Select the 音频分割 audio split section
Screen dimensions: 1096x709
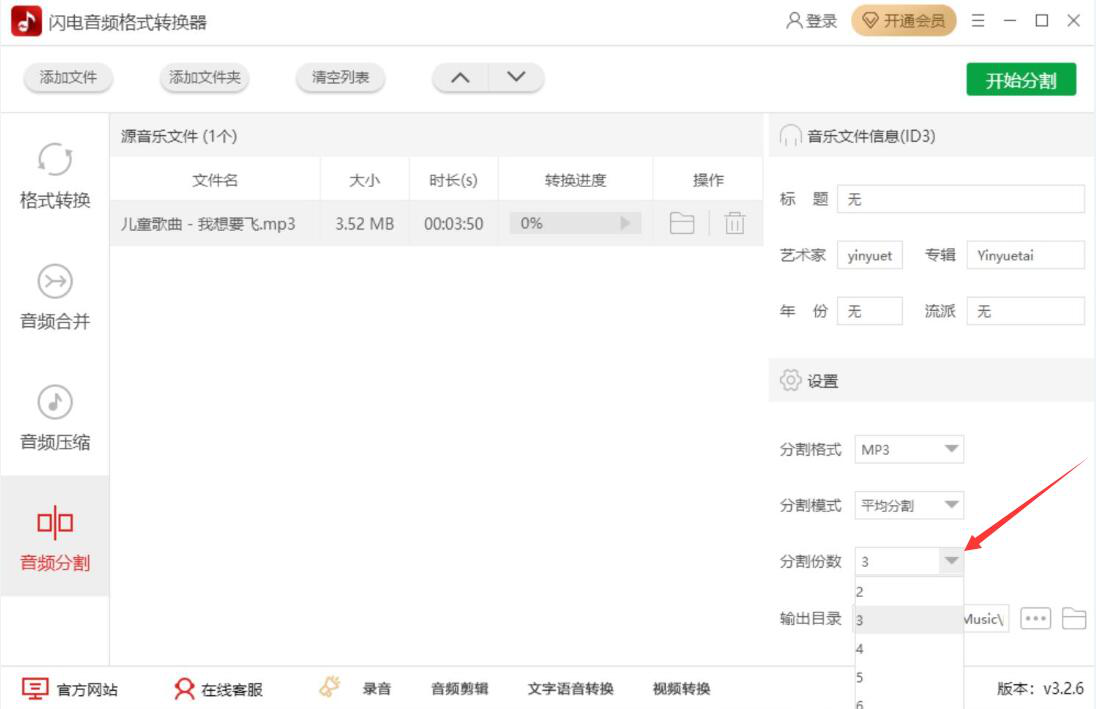(x=55, y=536)
